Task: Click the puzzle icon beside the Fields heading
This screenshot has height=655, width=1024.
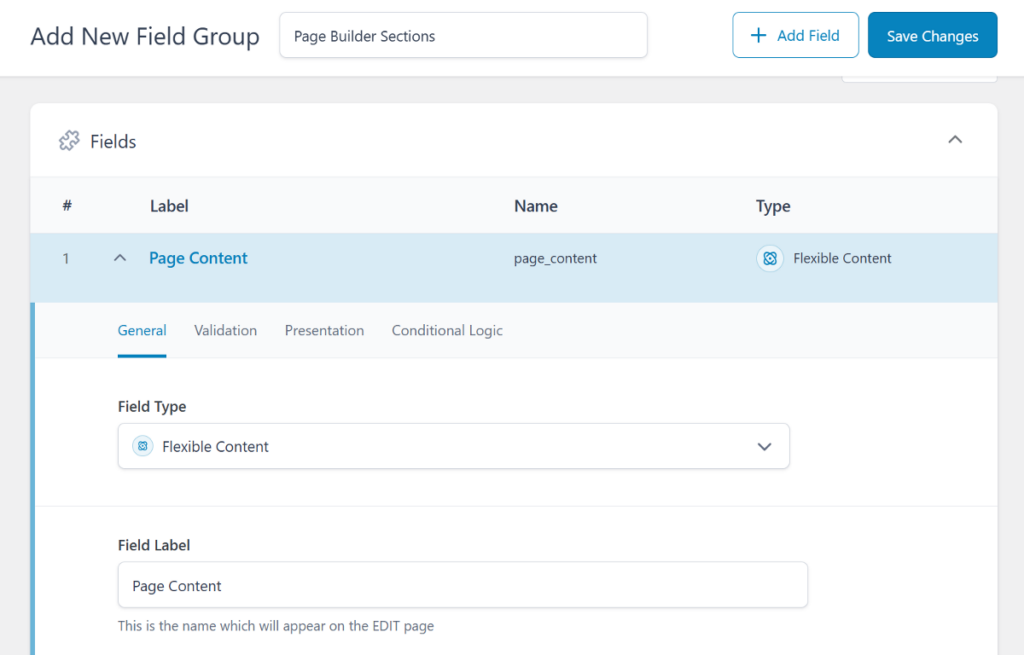Action: (68, 141)
